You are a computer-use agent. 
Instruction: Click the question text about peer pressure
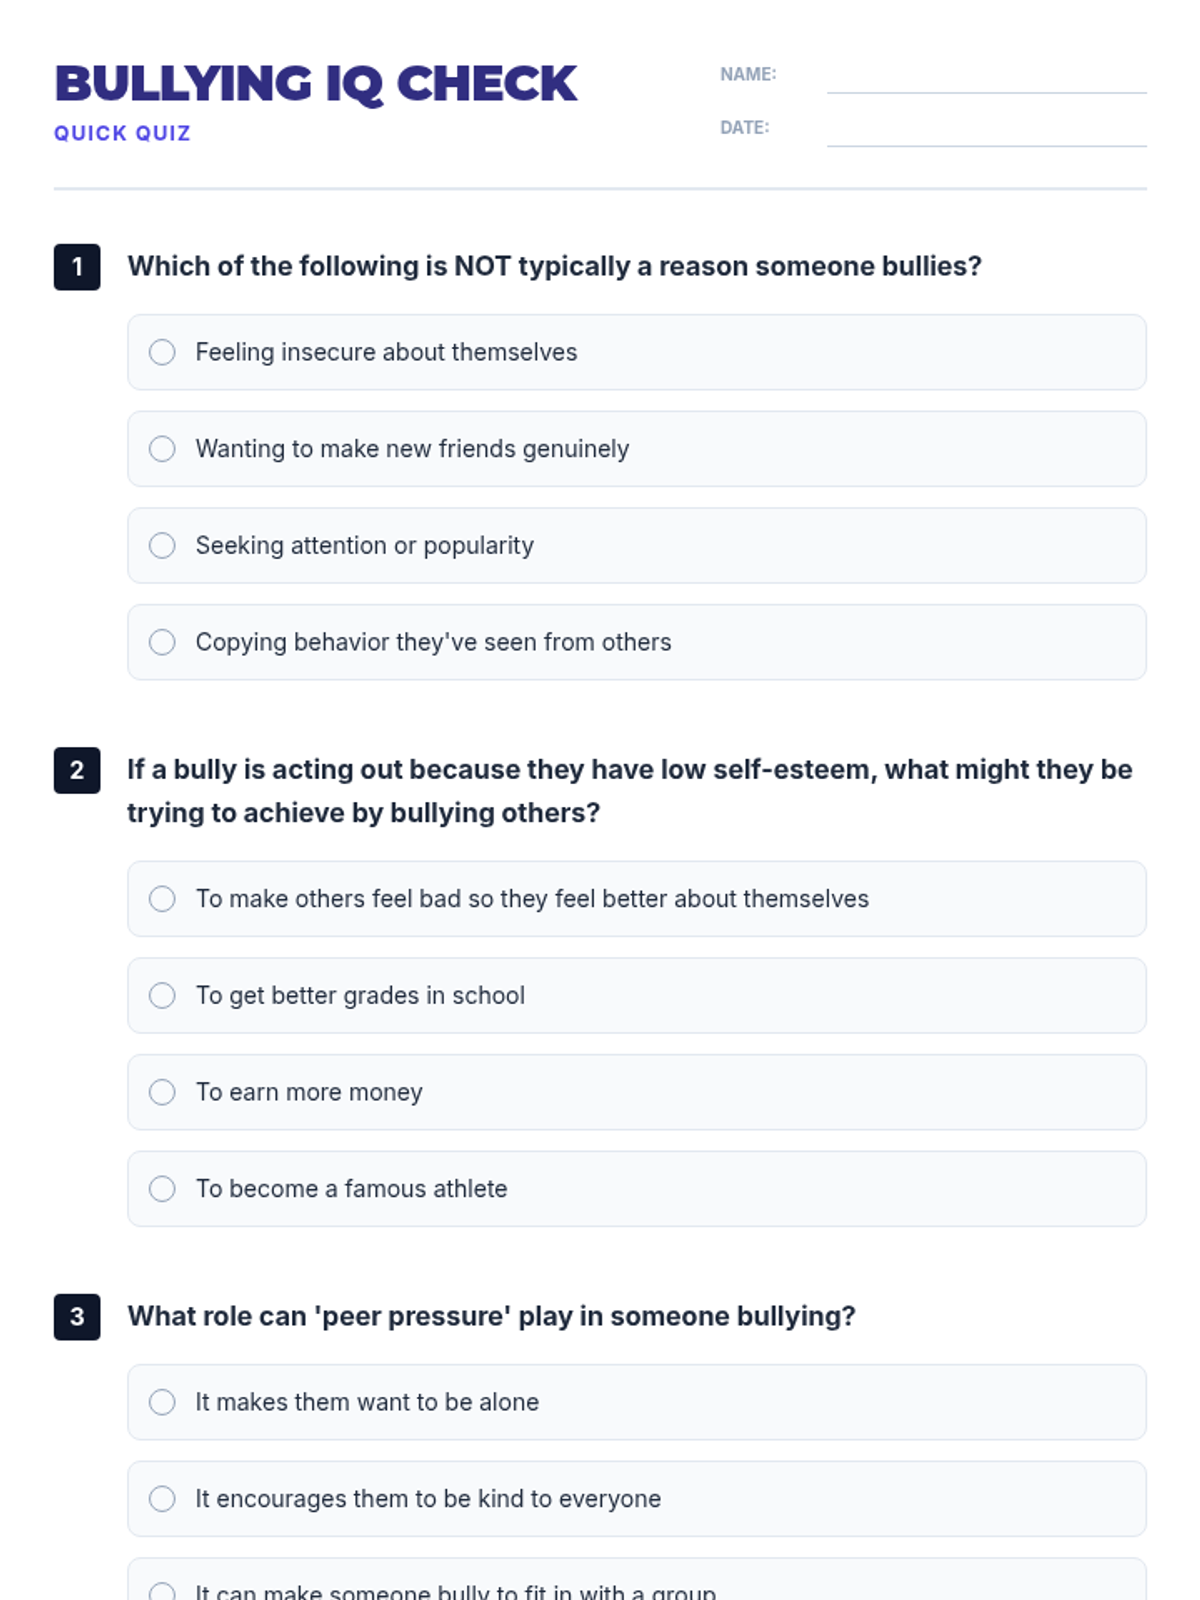(x=491, y=1316)
